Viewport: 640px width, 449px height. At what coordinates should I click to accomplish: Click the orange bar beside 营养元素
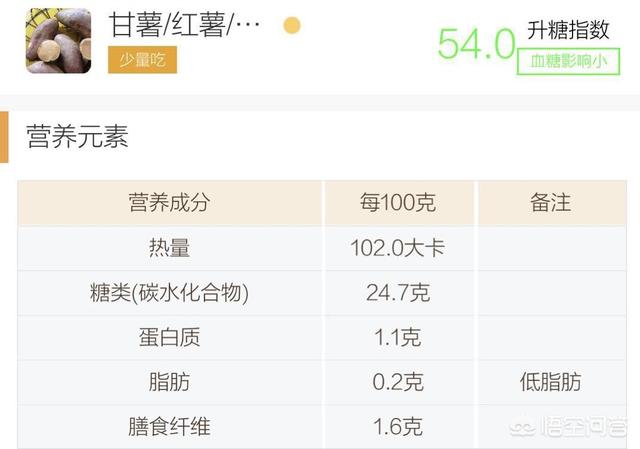(4, 137)
